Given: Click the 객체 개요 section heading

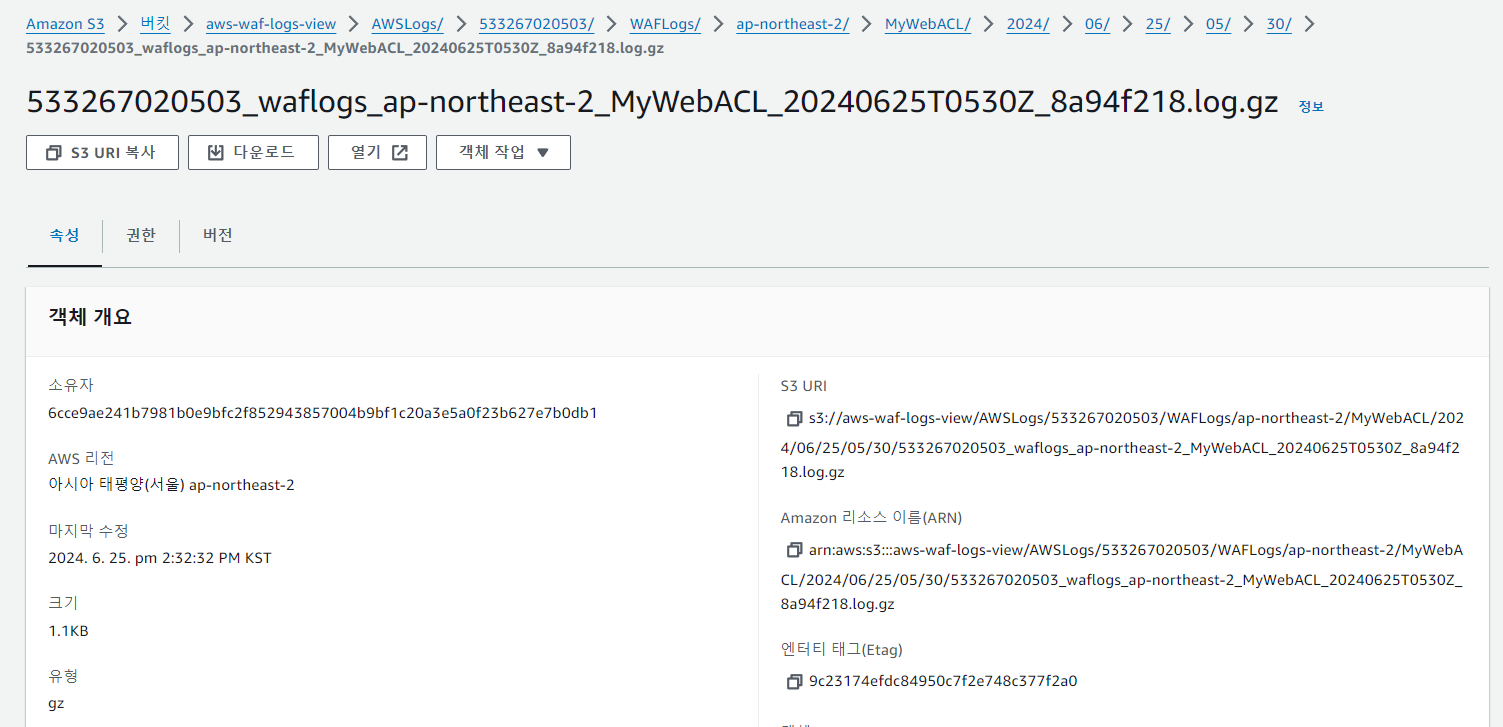Looking at the screenshot, I should 90,318.
